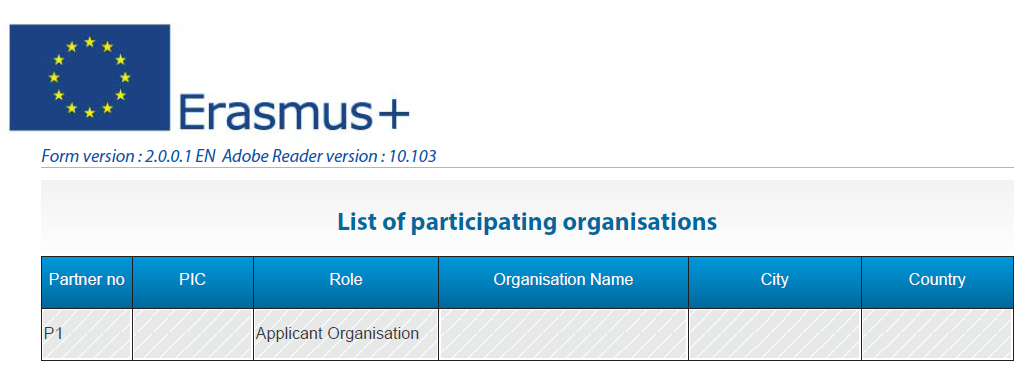Click the P1 partner number cell

coord(87,334)
